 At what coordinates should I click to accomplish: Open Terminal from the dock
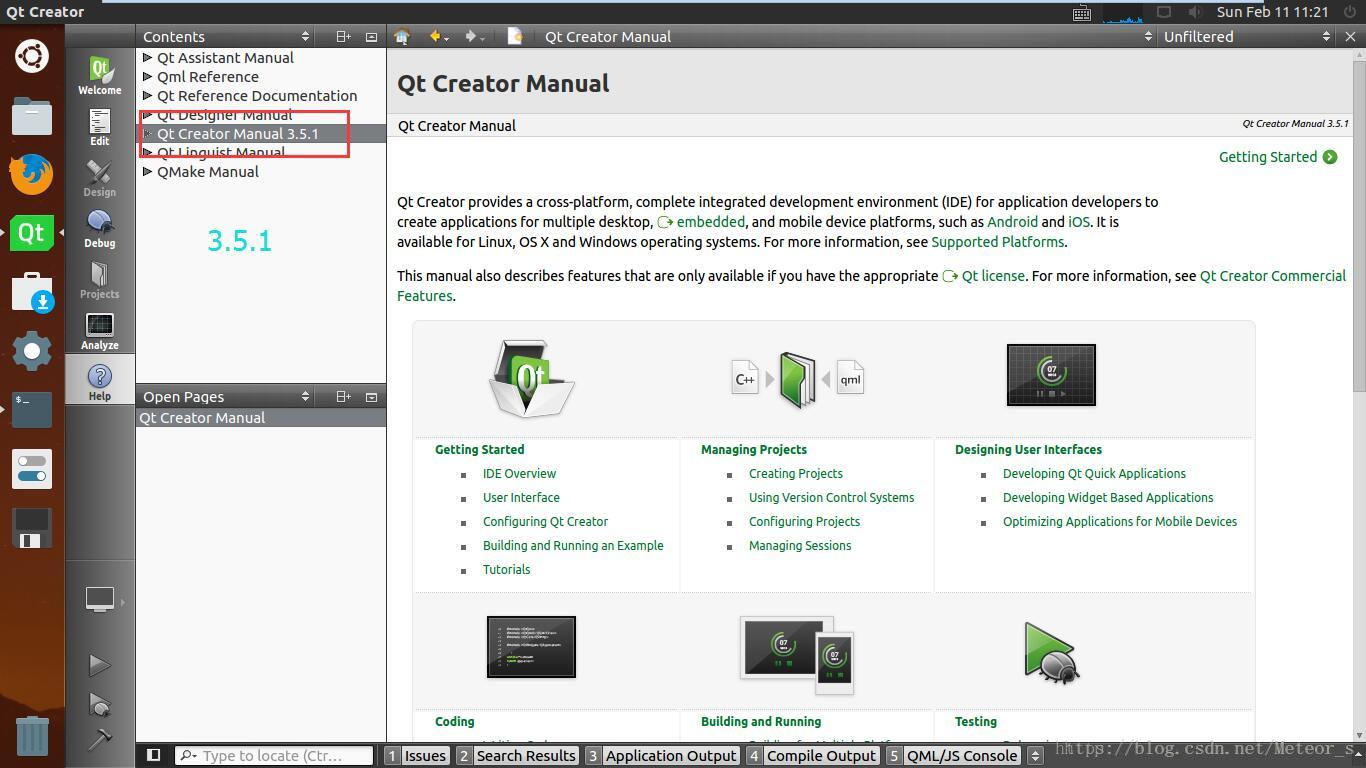tap(32, 409)
